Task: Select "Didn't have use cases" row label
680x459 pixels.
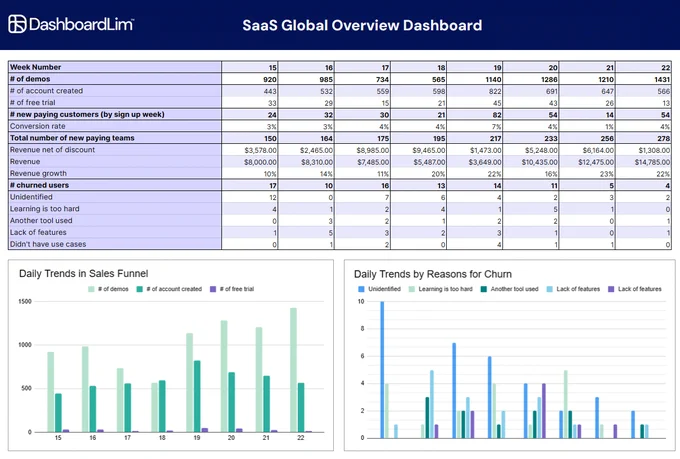Action: coord(48,244)
